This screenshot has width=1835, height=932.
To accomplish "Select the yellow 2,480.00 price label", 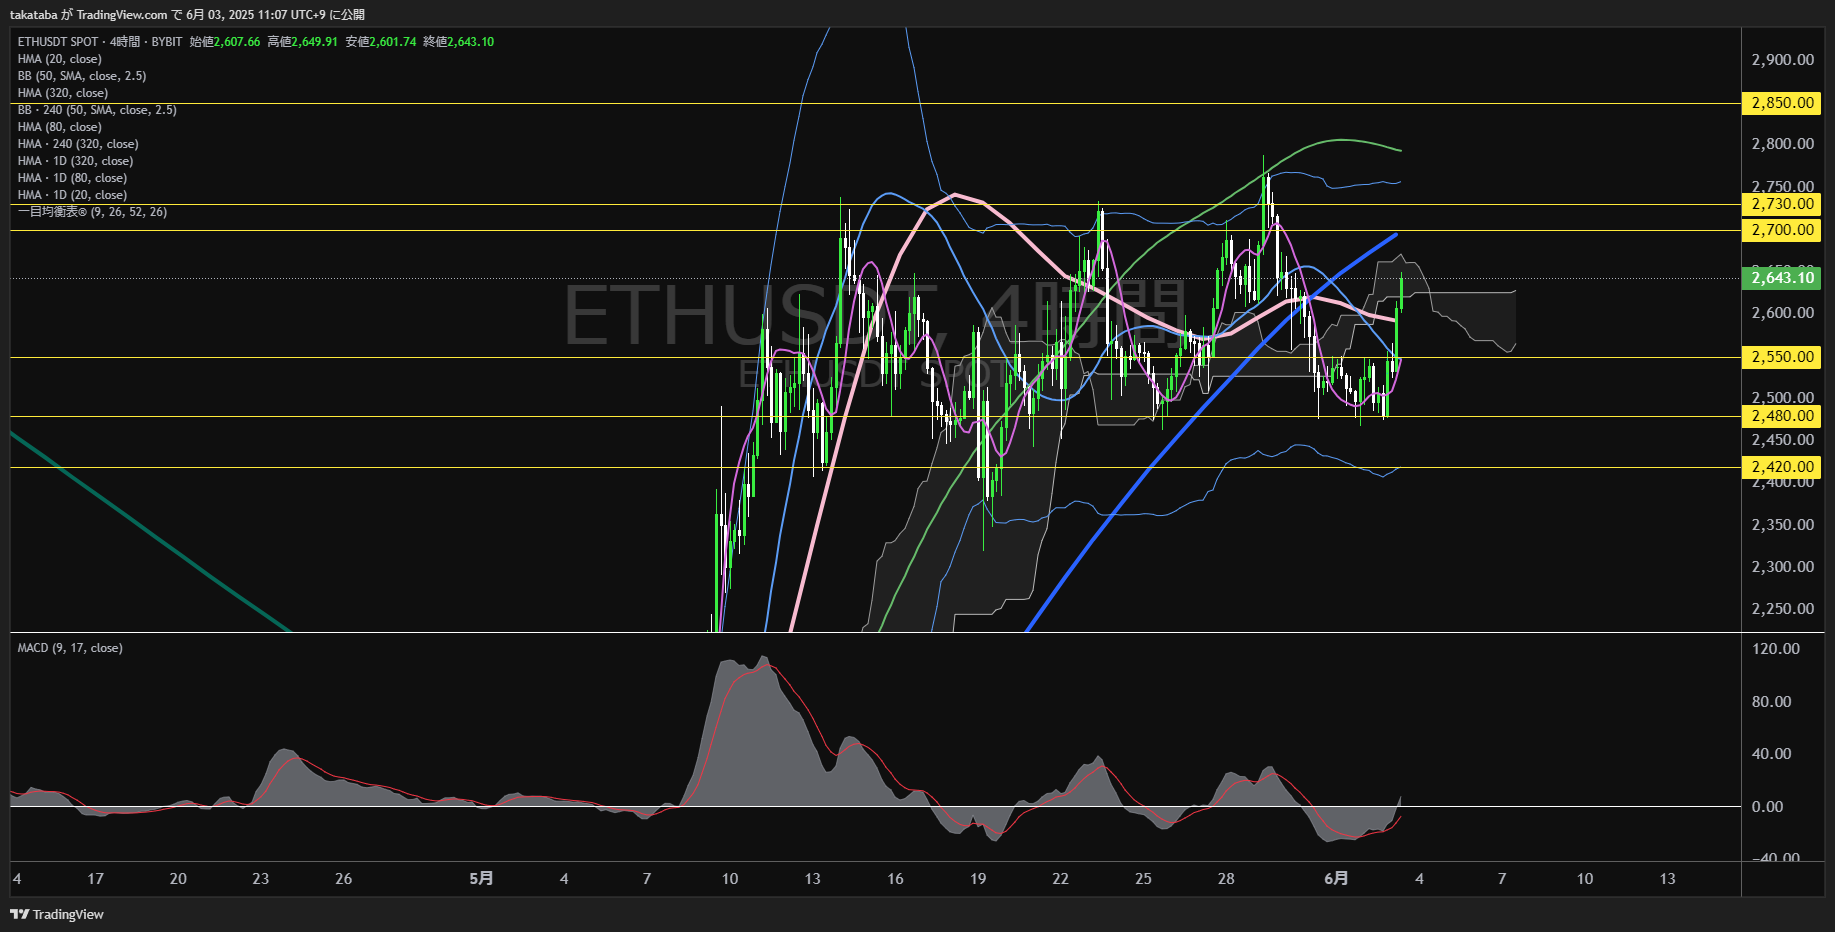I will click(x=1781, y=416).
